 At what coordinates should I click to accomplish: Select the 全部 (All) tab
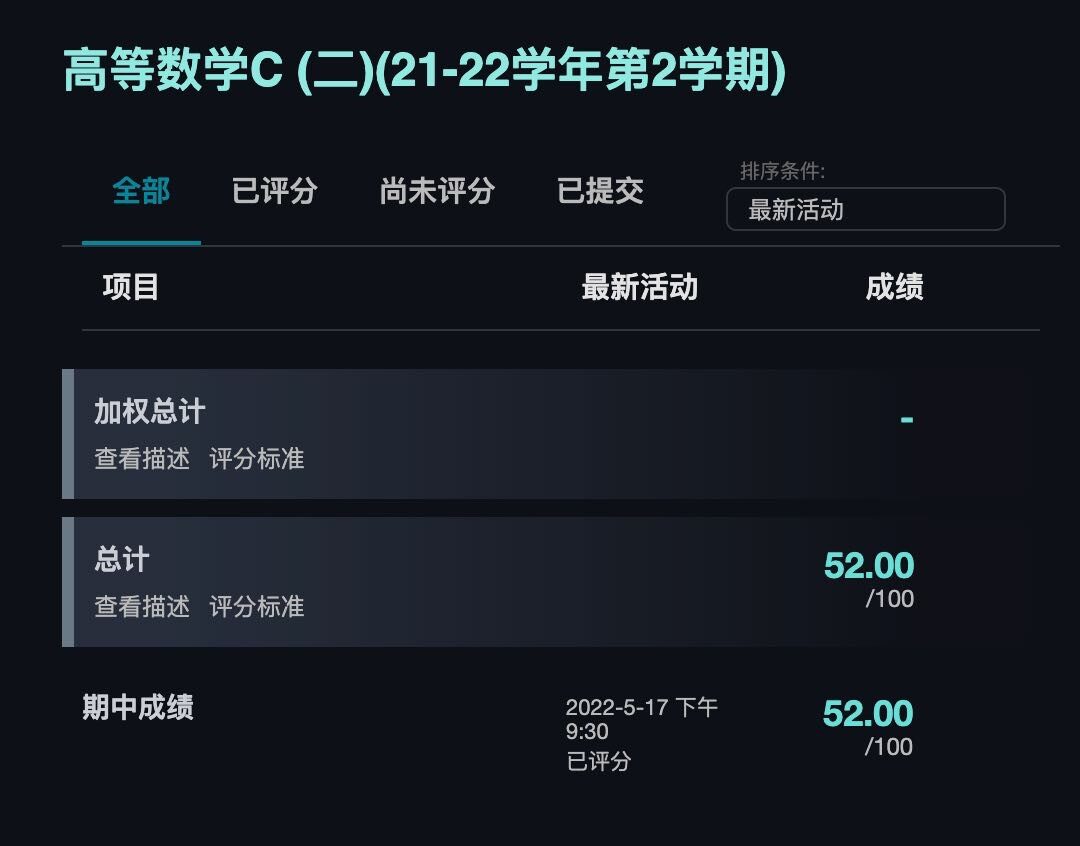point(140,192)
